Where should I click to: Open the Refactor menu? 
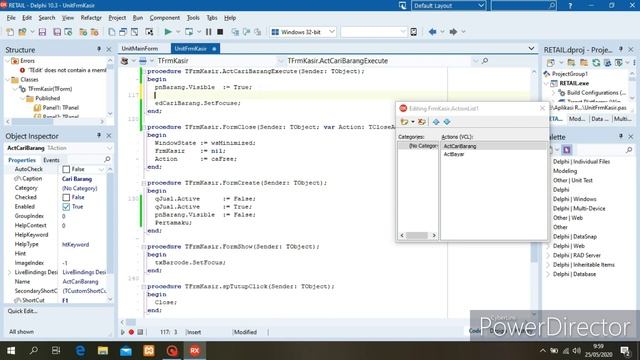91,18
